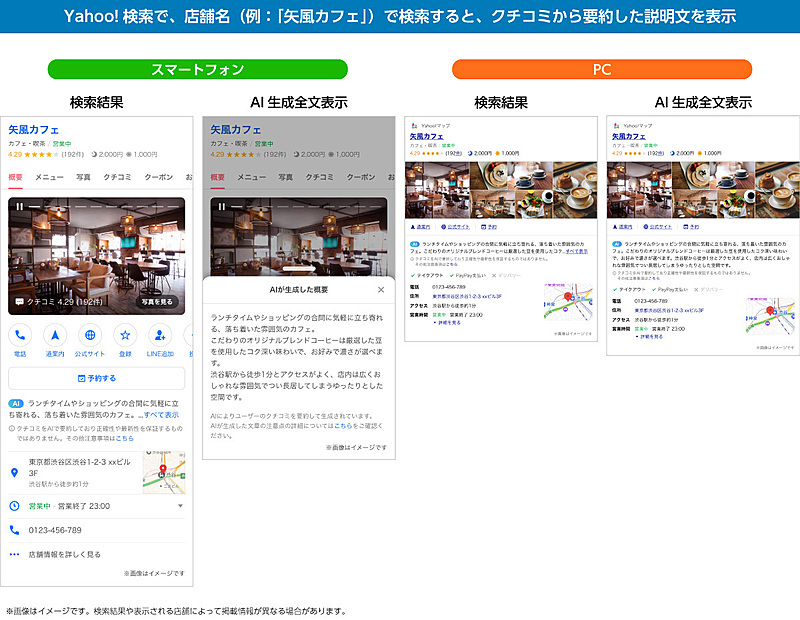Expand 詳細を見る in PC 検索結果 panel
The image size is (800, 620).
click(x=447, y=323)
